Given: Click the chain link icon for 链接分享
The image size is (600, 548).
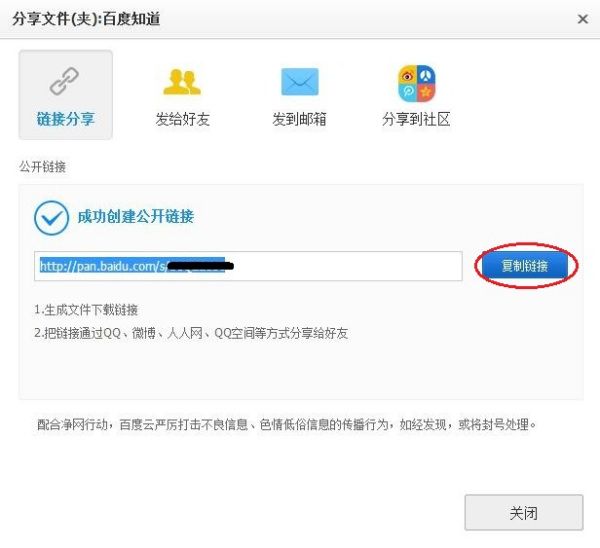Looking at the screenshot, I should [64, 81].
